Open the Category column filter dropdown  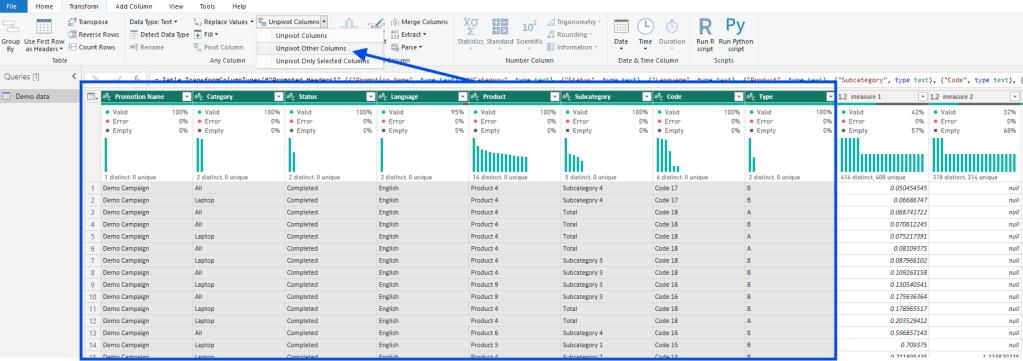pos(279,97)
